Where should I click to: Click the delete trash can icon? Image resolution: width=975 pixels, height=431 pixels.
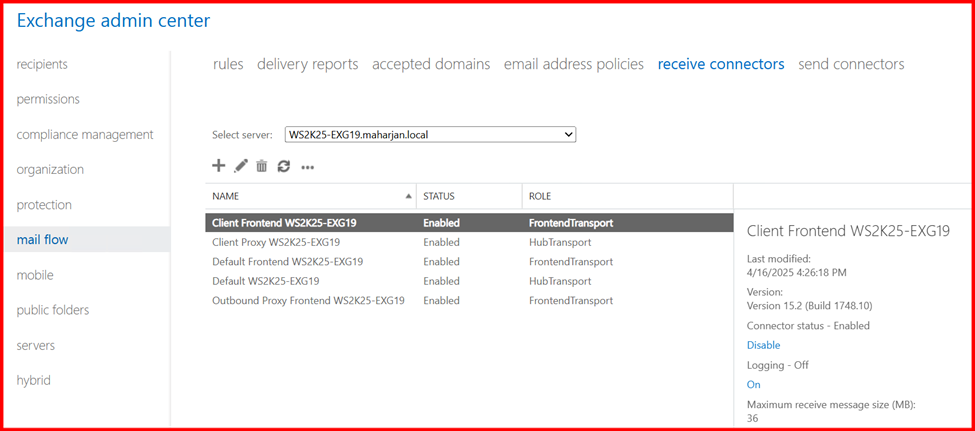pyautogui.click(x=262, y=166)
